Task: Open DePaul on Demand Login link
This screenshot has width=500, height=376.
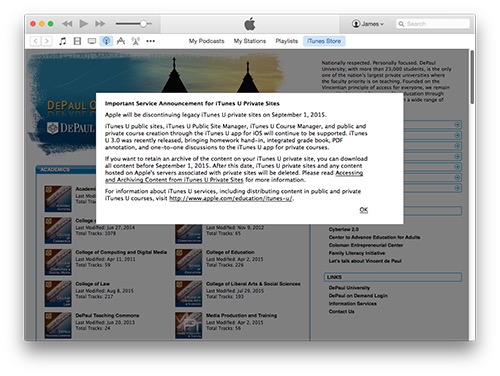Action: click(x=358, y=296)
